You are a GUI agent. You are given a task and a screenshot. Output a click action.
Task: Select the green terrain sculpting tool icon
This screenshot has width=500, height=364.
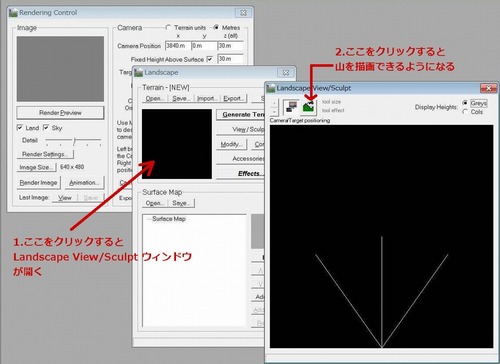click(x=309, y=107)
